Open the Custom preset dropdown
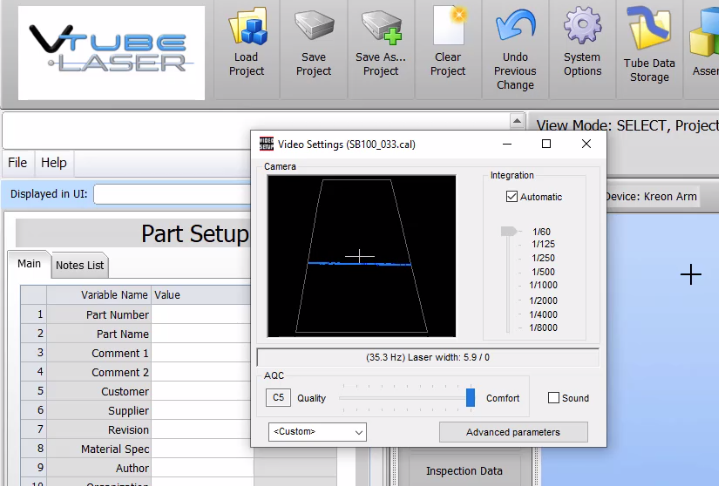Viewport: 719px width, 486px height. click(x=317, y=432)
